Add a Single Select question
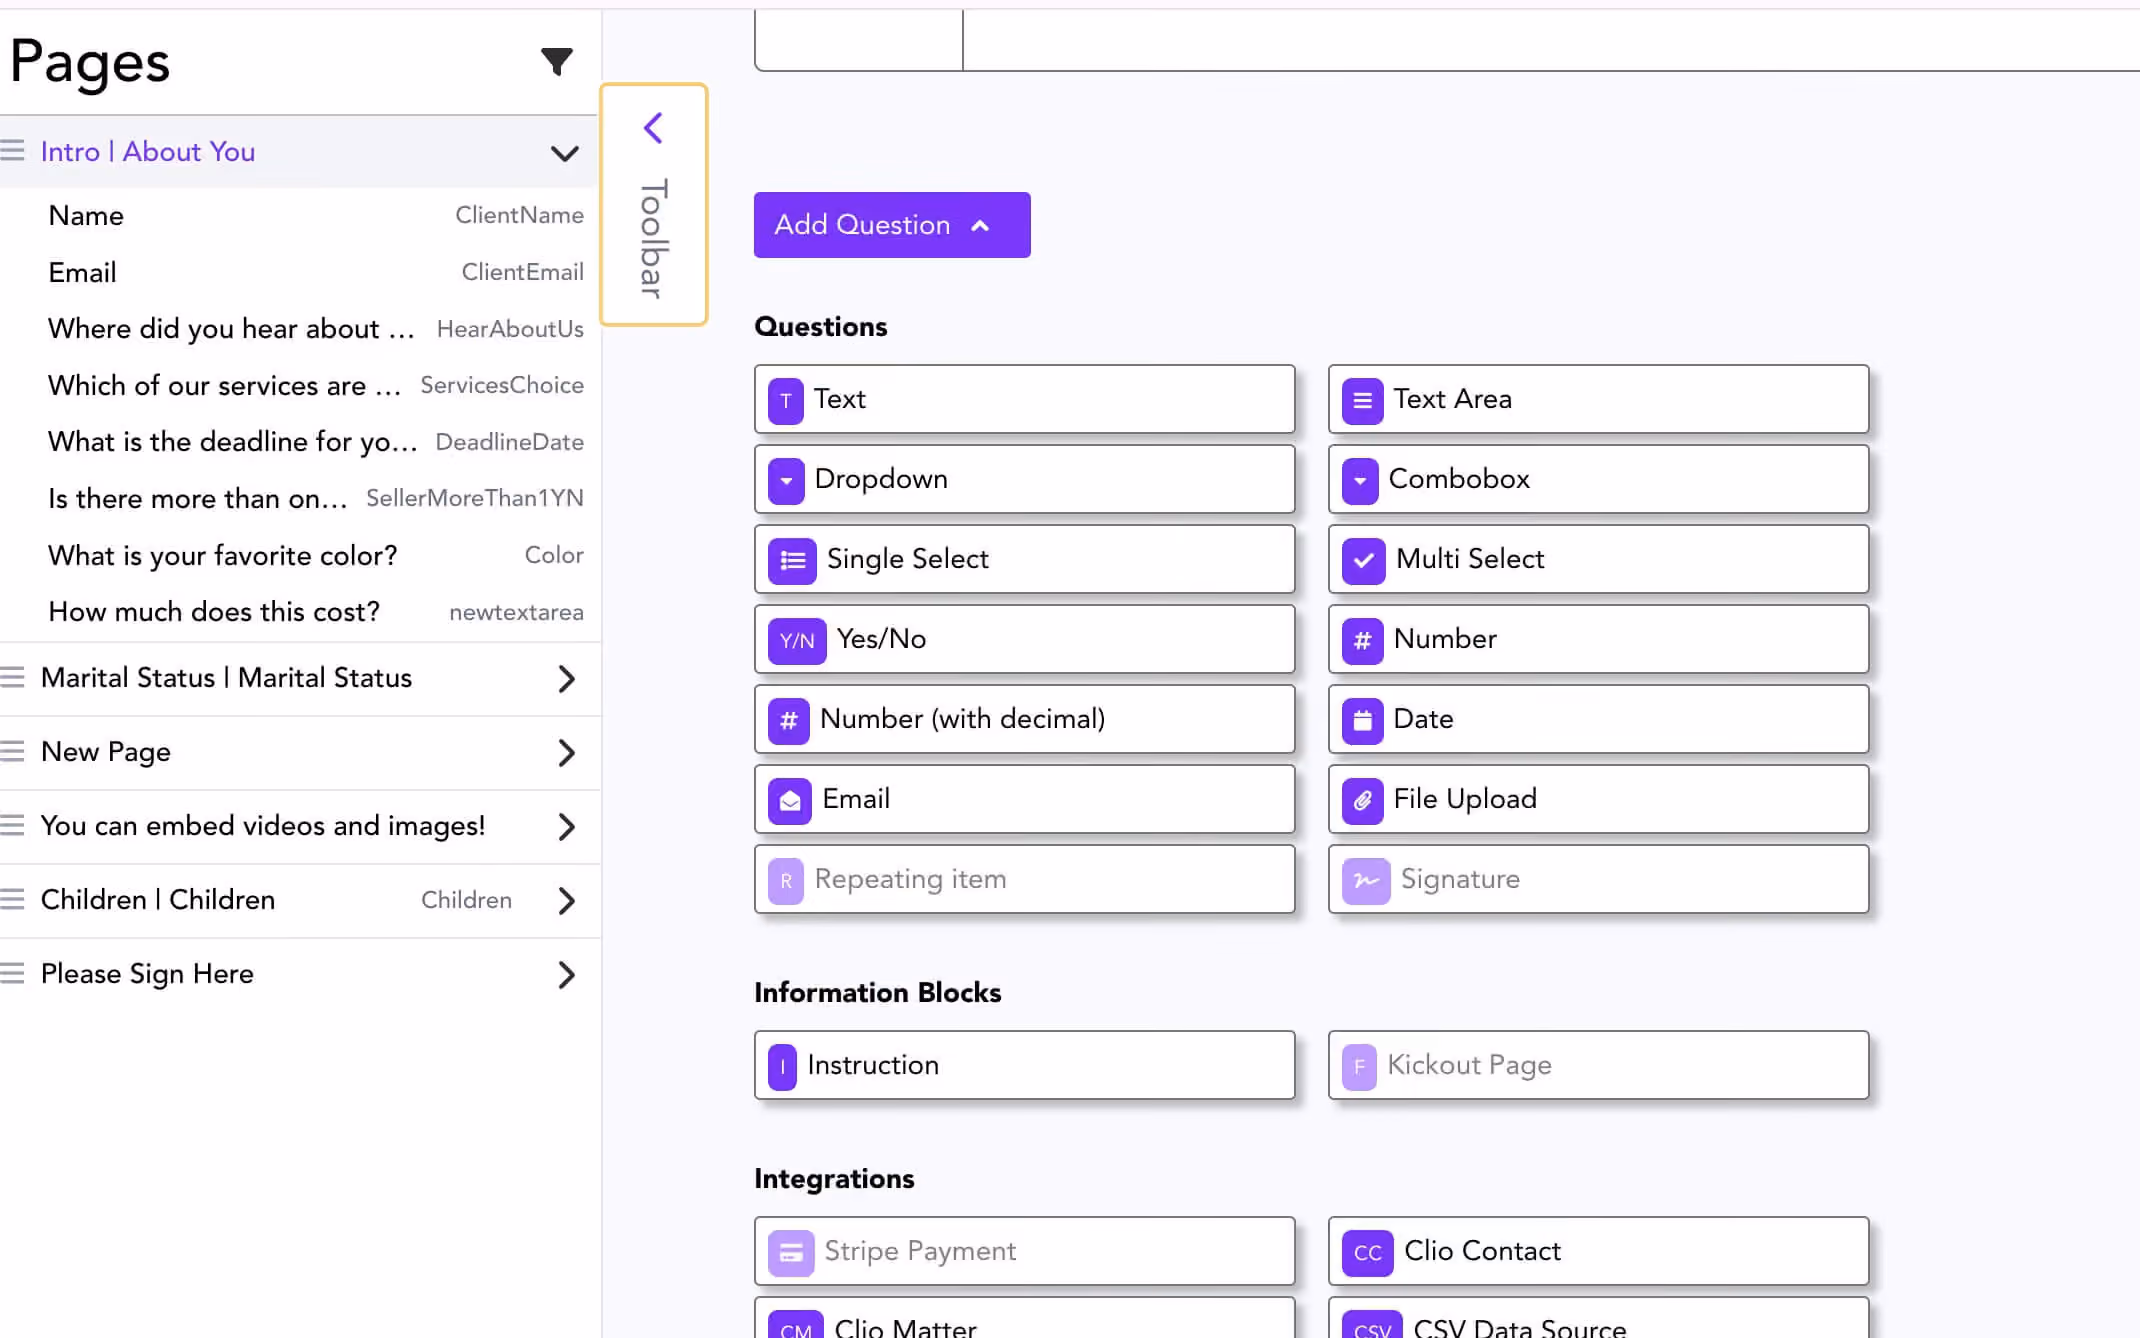The height and width of the screenshot is (1338, 2140). coord(1024,559)
